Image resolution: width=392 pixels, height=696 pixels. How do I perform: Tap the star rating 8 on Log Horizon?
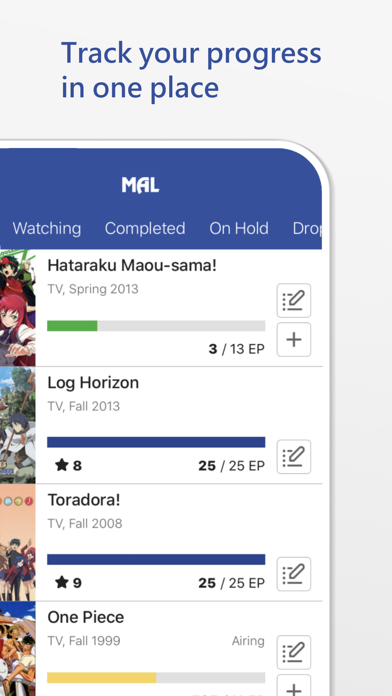(x=68, y=465)
